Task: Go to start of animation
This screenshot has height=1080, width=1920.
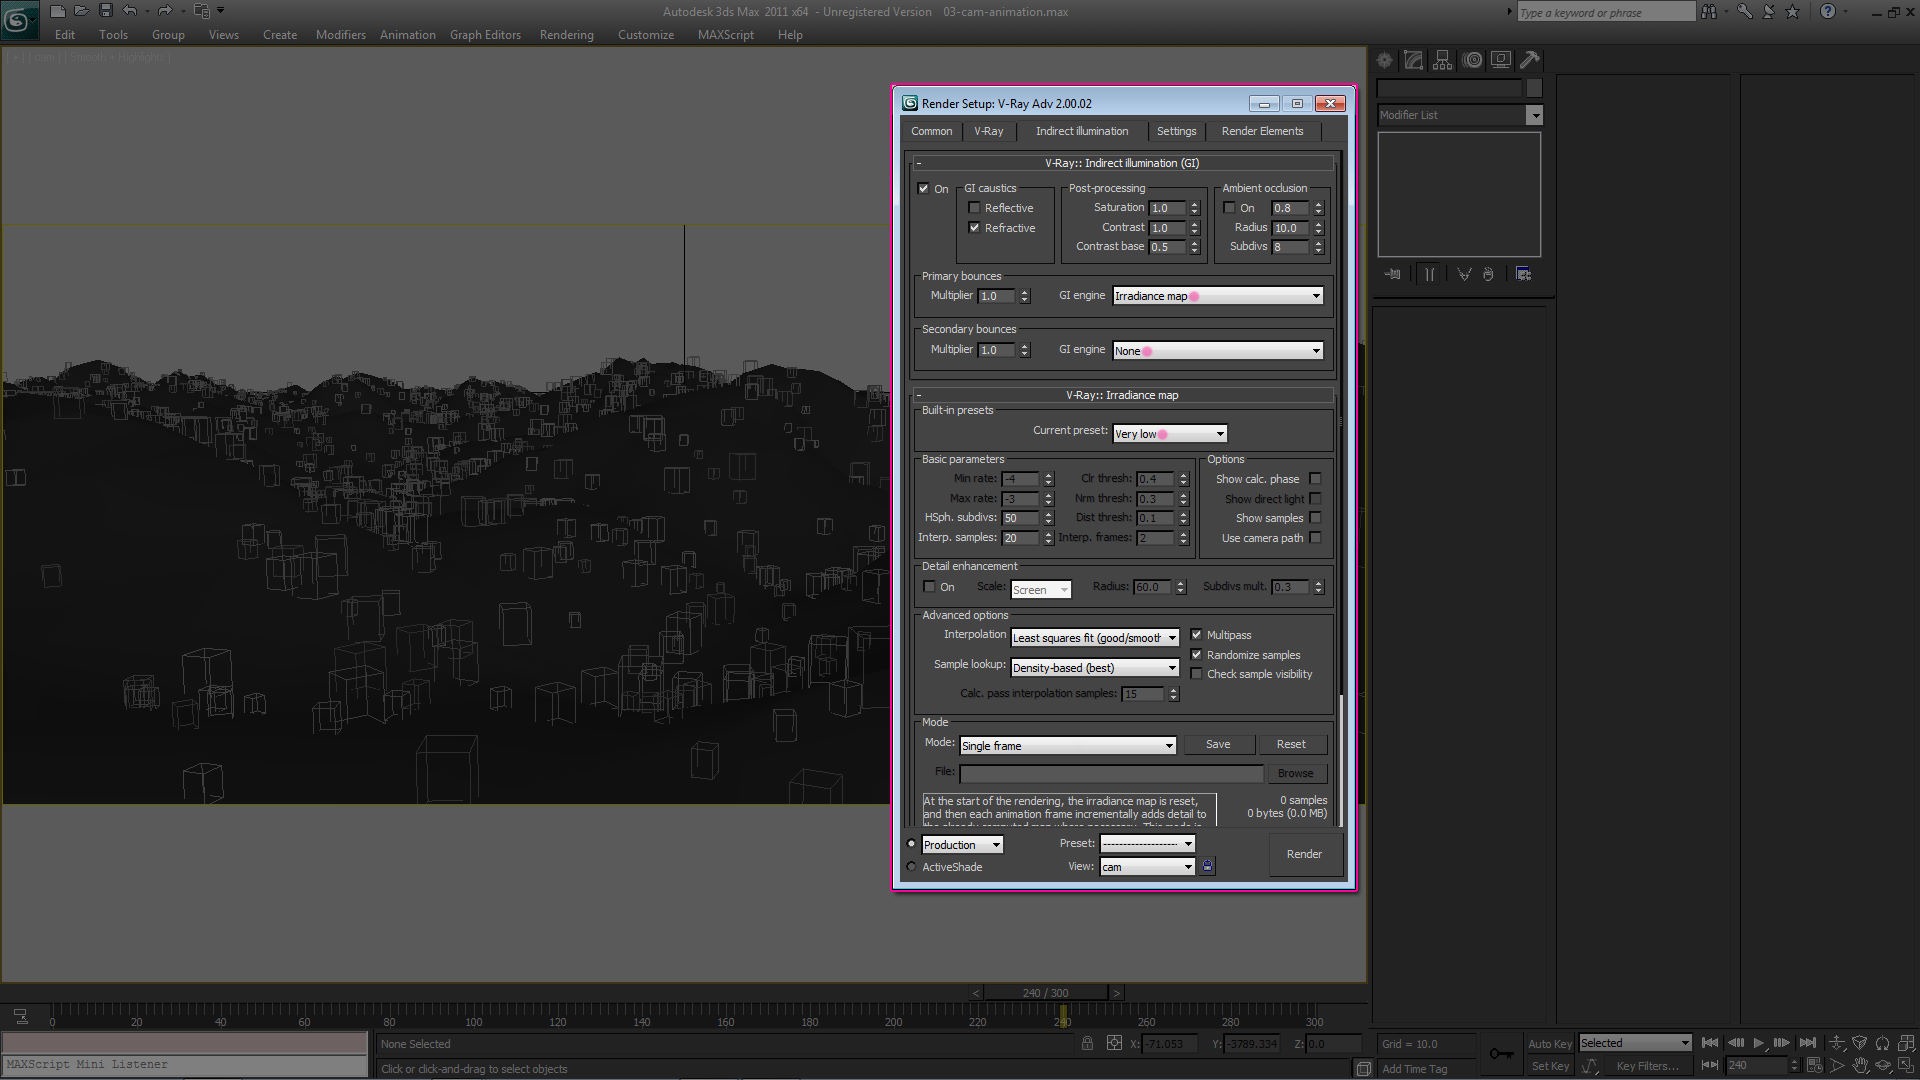Action: [1710, 1043]
